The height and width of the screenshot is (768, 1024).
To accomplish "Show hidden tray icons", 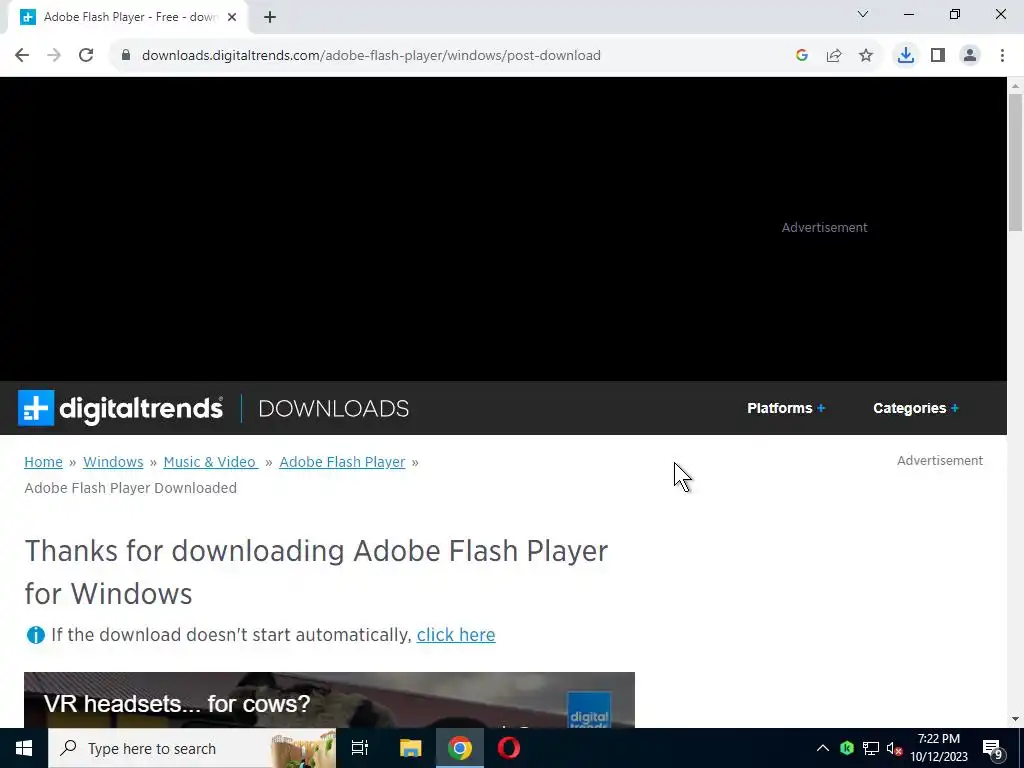I will click(x=823, y=748).
